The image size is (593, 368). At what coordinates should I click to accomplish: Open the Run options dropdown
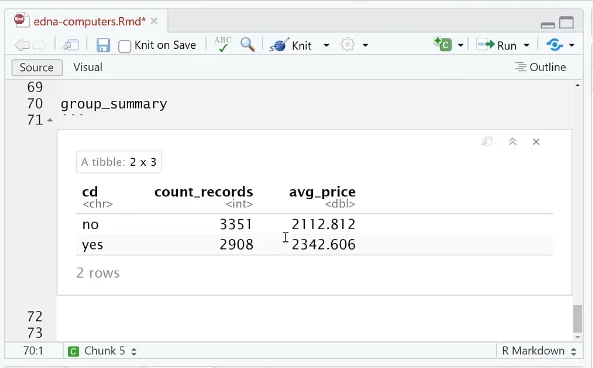click(x=526, y=45)
